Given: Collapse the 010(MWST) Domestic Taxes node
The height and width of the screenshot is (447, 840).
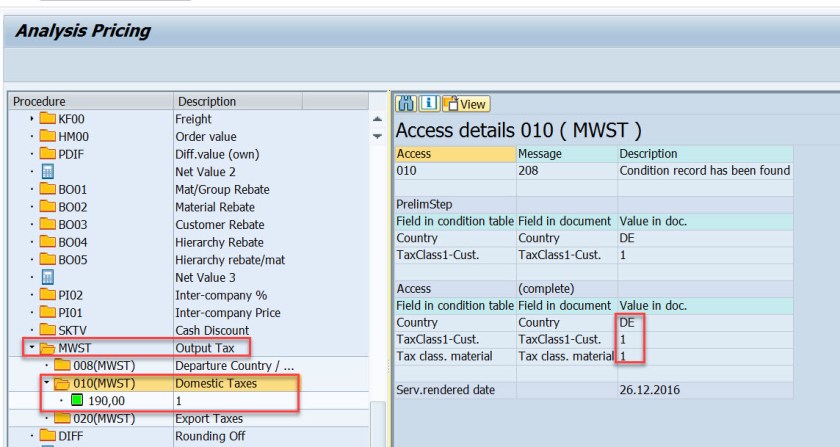Looking at the screenshot, I should click(46, 383).
